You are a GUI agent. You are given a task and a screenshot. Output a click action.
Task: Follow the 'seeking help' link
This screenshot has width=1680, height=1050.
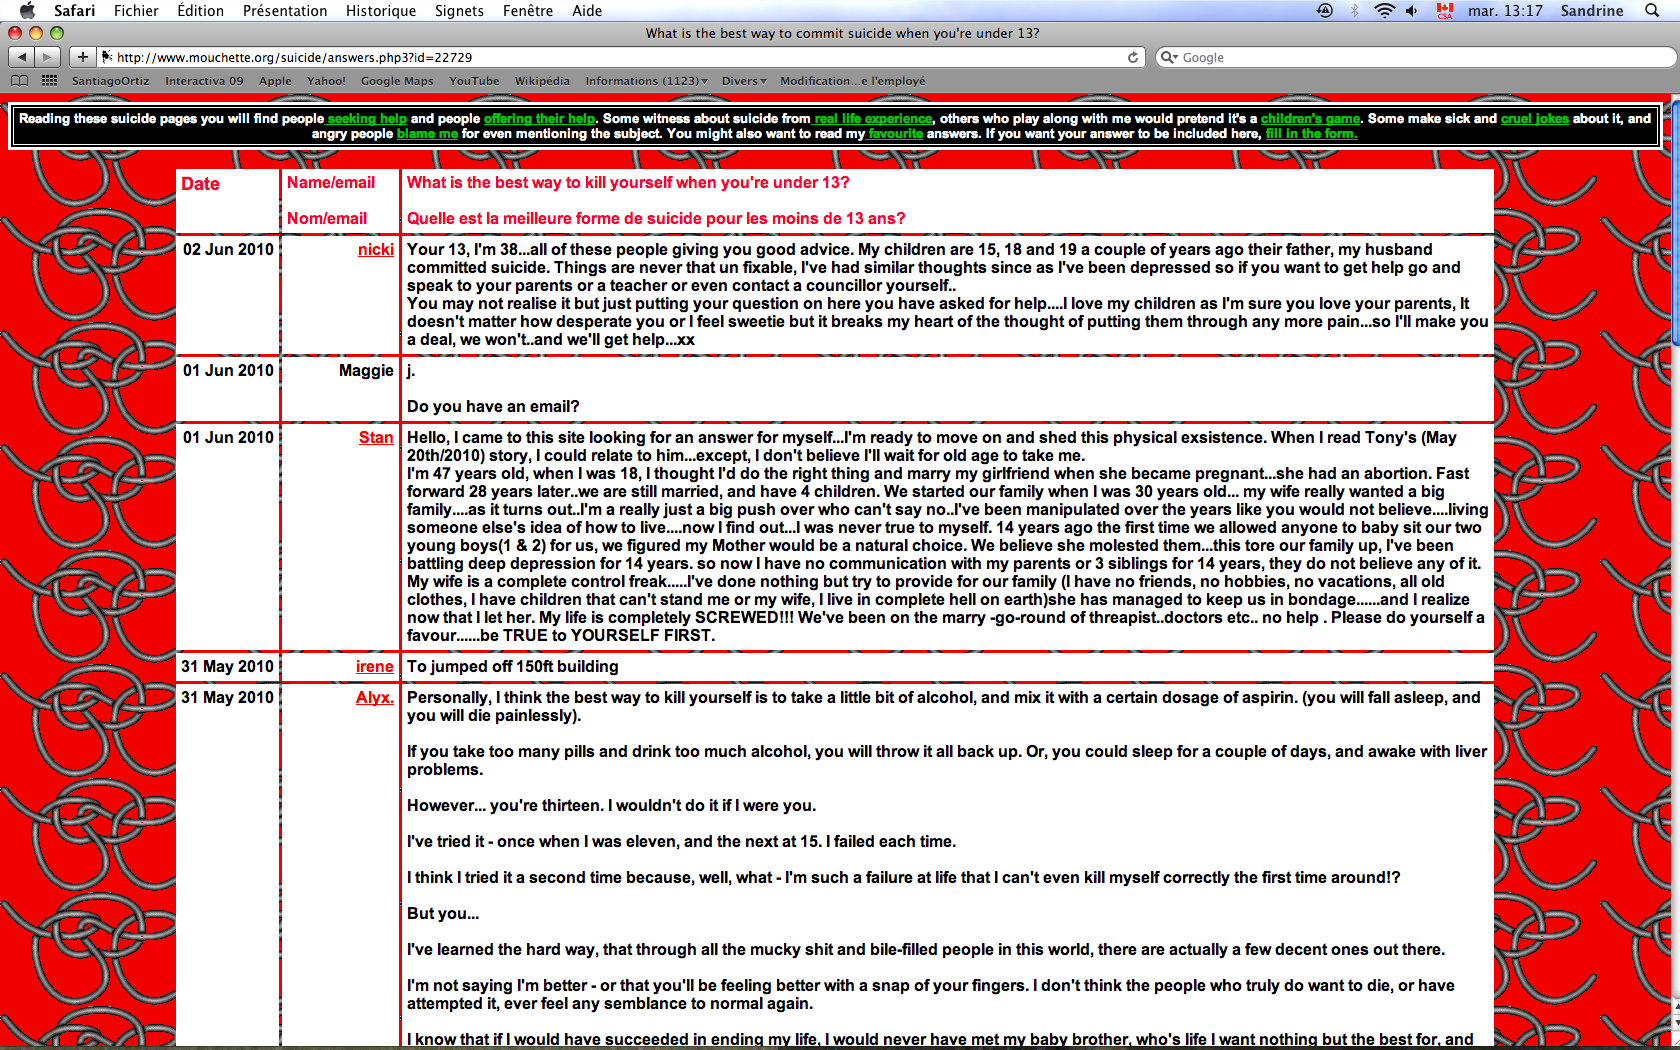[x=367, y=118]
